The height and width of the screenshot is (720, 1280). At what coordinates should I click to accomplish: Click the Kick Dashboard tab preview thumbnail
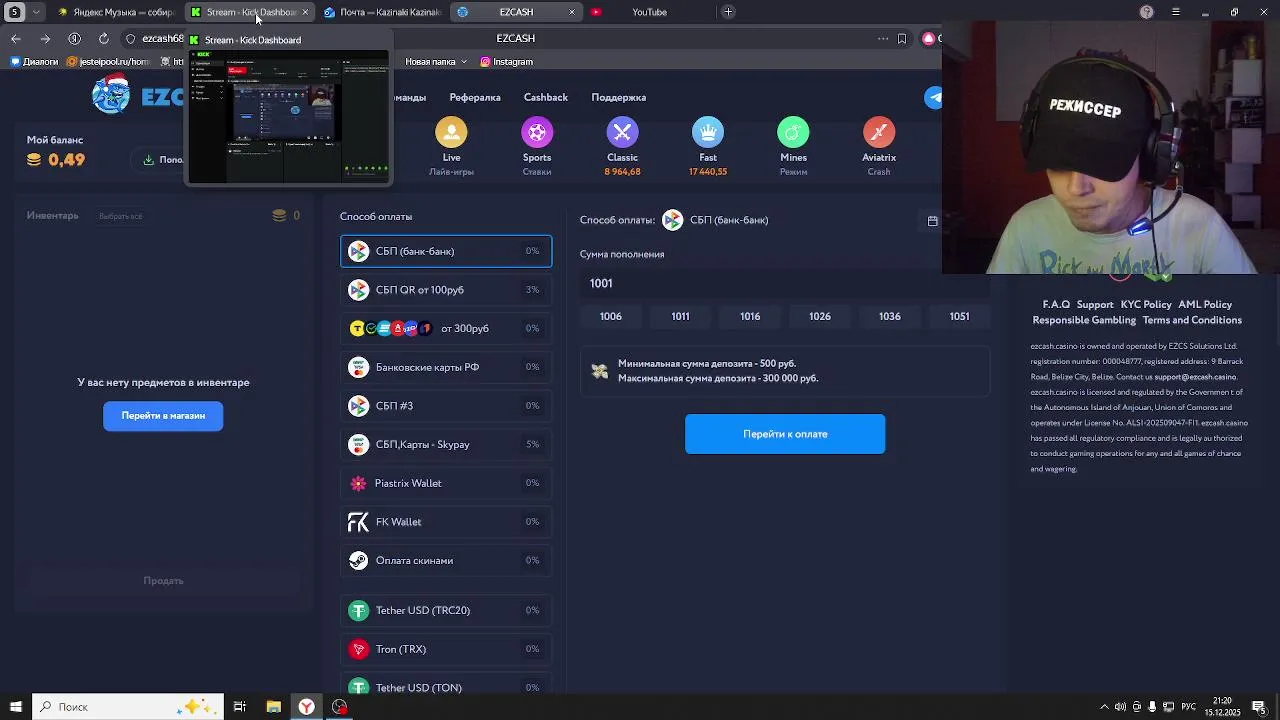pyautogui.click(x=289, y=116)
